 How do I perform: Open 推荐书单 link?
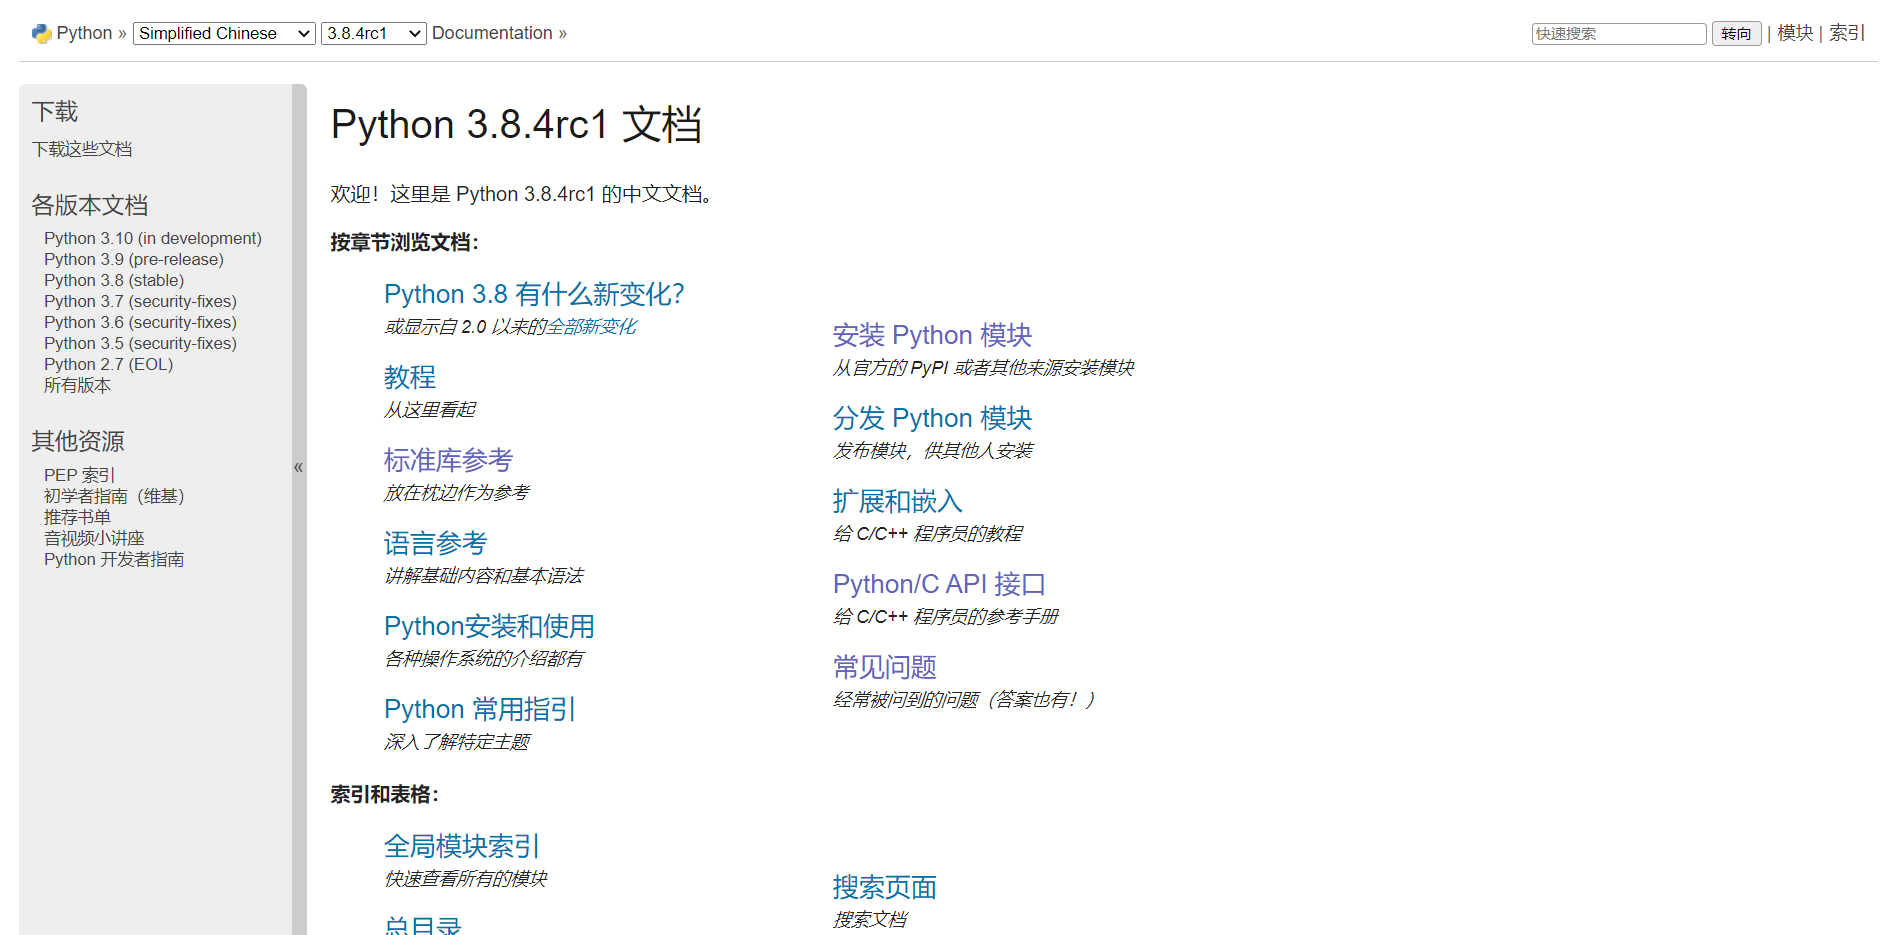(77, 517)
